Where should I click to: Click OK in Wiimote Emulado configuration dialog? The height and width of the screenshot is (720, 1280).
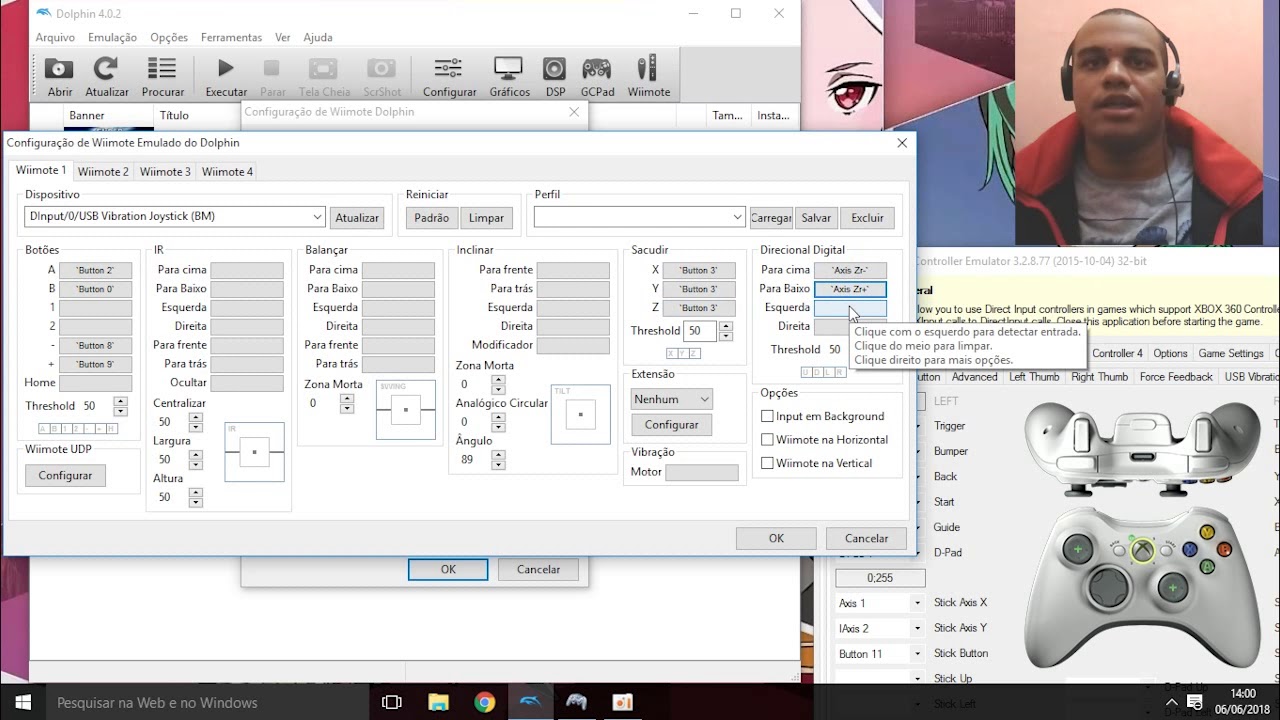(x=776, y=538)
